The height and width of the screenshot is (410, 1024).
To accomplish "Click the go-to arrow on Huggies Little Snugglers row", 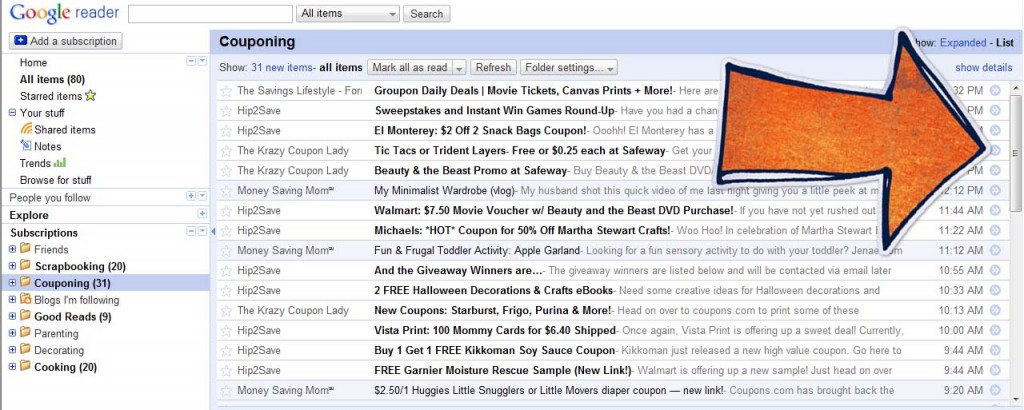I will 995,390.
